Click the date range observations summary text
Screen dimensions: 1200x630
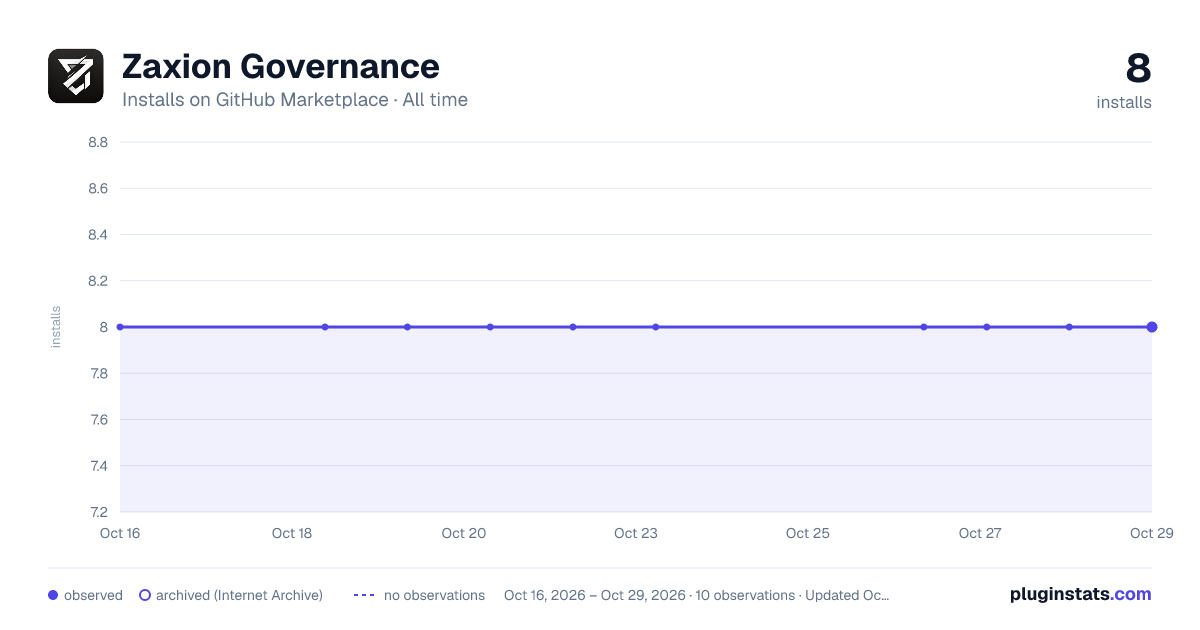tap(696, 595)
